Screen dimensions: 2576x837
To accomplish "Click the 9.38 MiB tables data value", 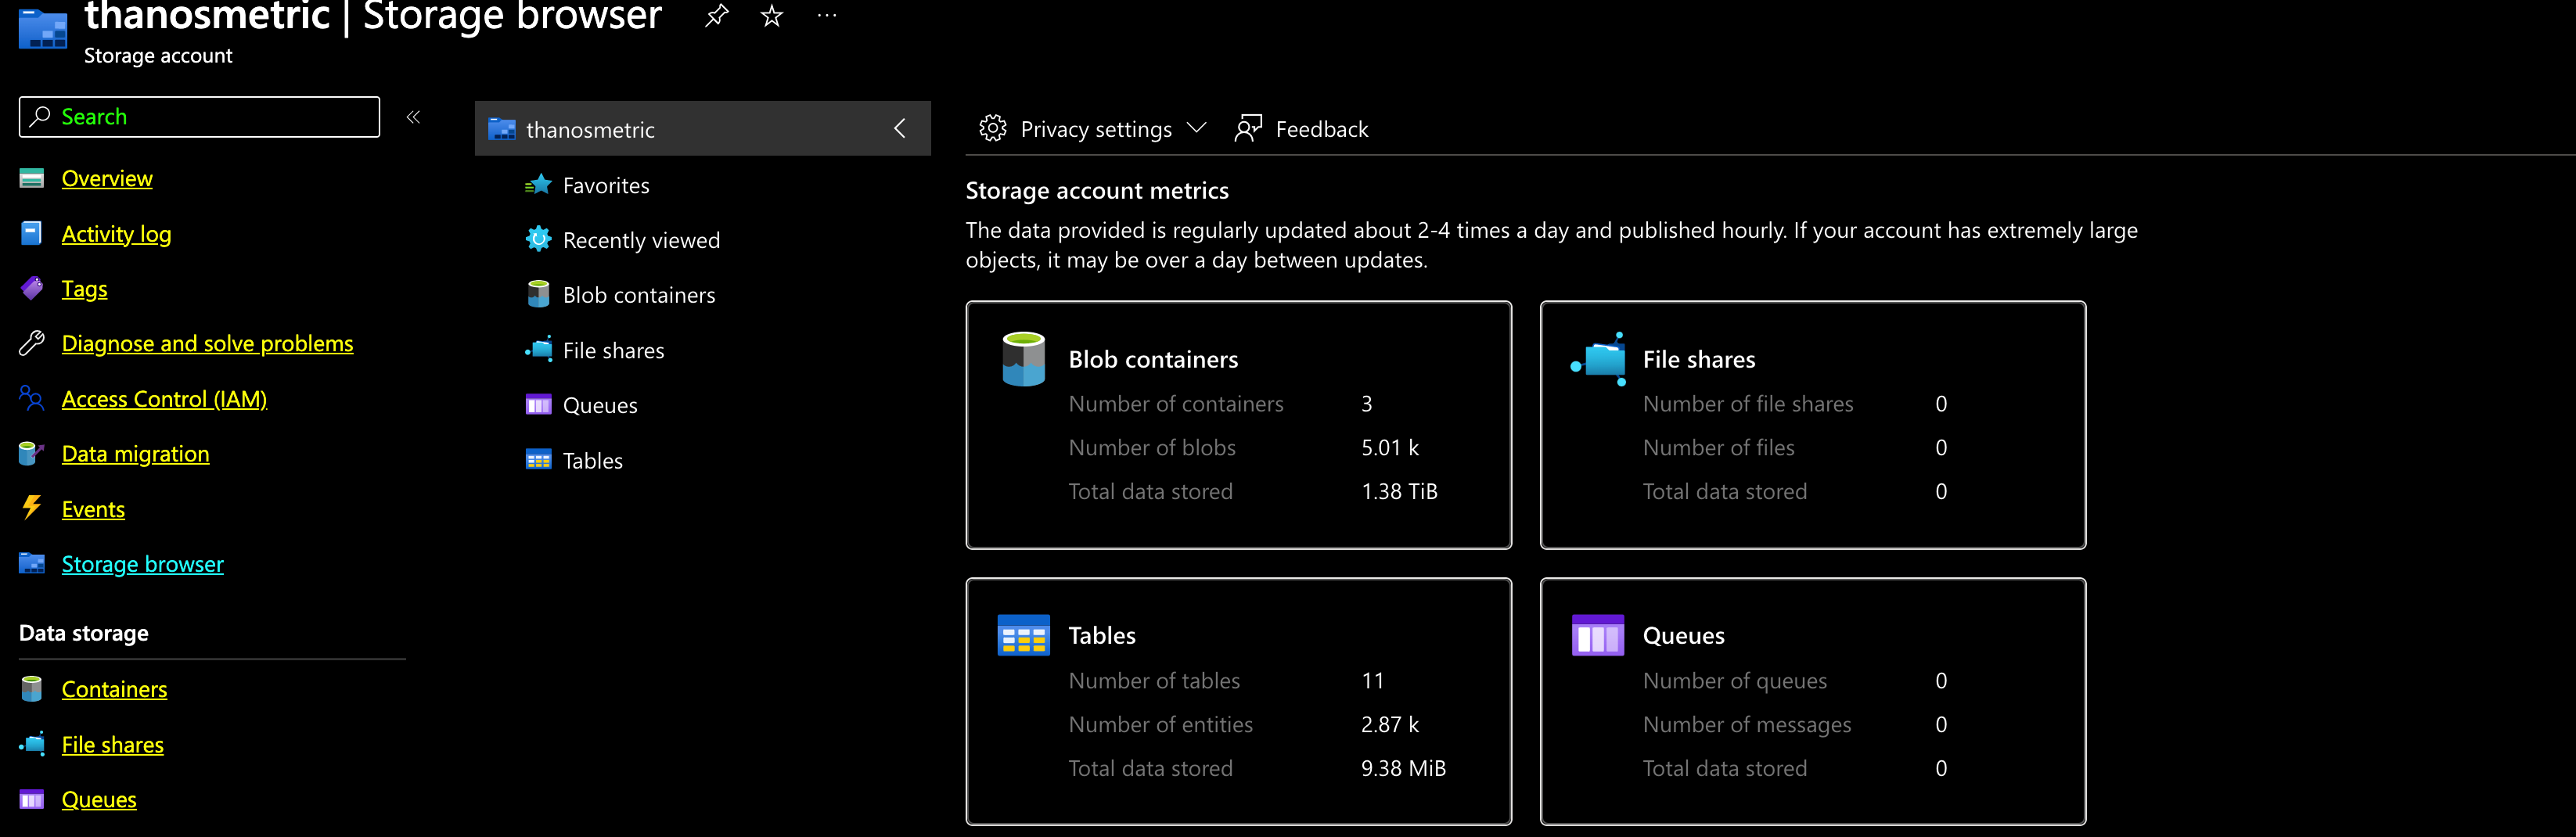I will pos(1403,768).
